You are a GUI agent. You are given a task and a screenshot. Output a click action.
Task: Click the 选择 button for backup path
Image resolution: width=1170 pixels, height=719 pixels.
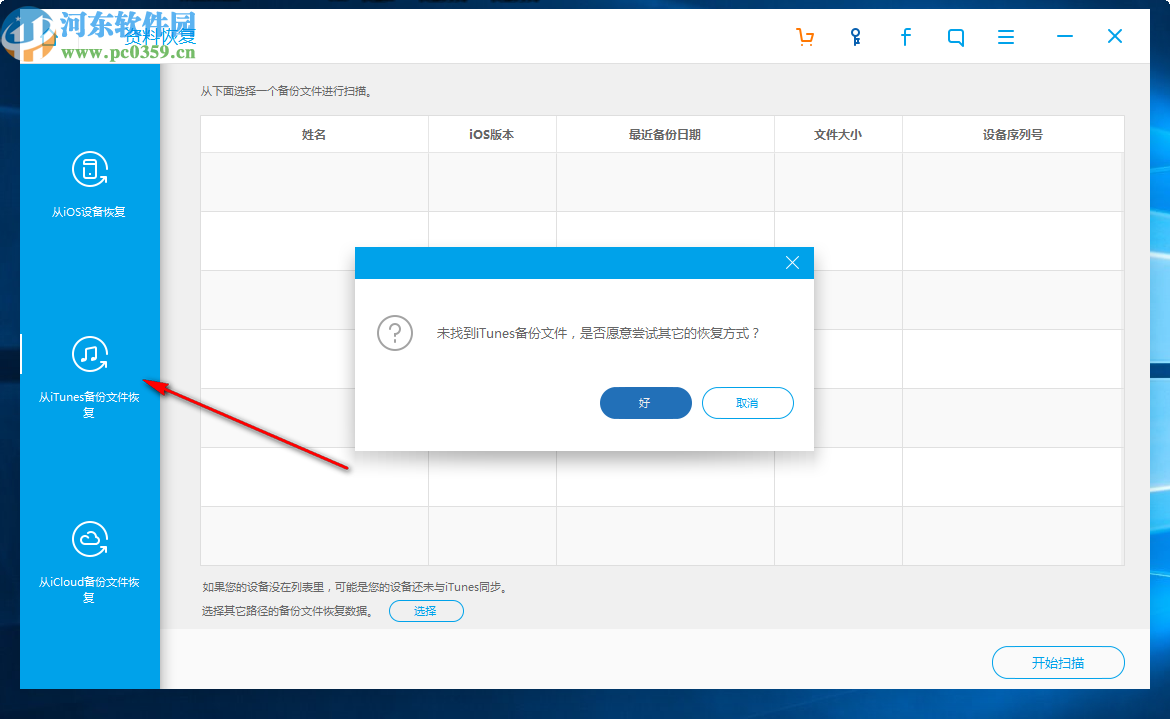pos(426,610)
